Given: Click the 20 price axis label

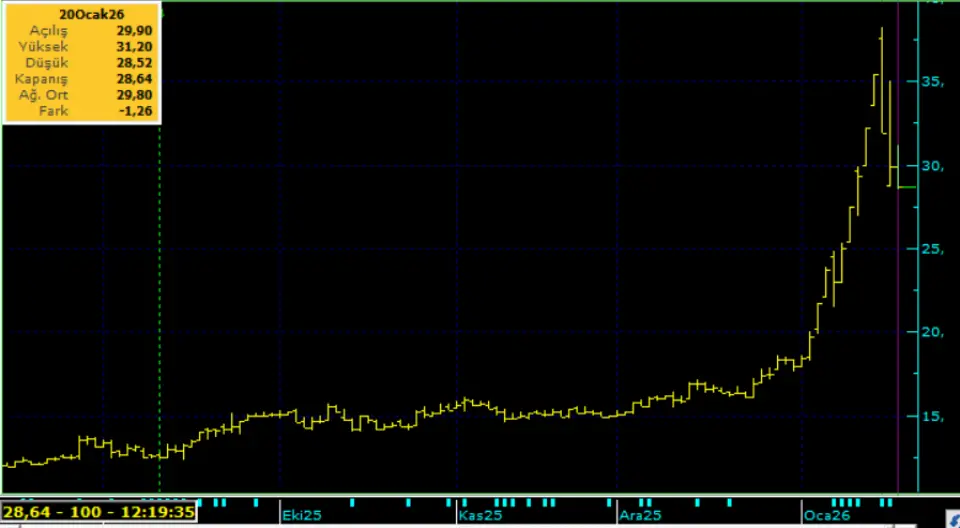Looking at the screenshot, I should pos(932,333).
